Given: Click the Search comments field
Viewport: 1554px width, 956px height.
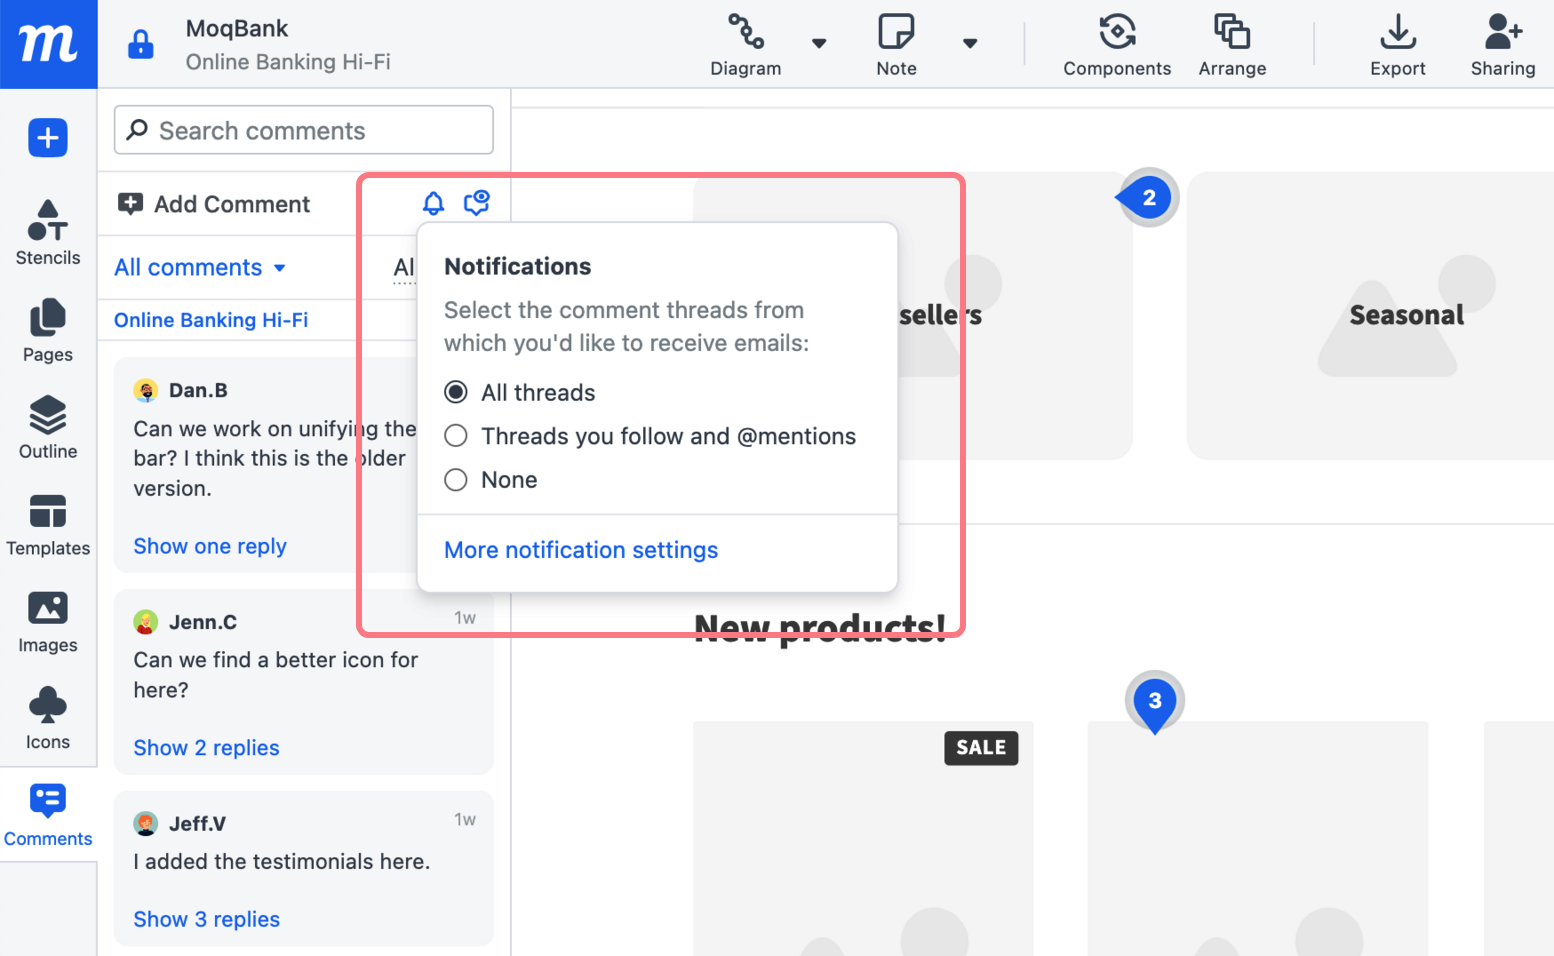Looking at the screenshot, I should point(302,130).
